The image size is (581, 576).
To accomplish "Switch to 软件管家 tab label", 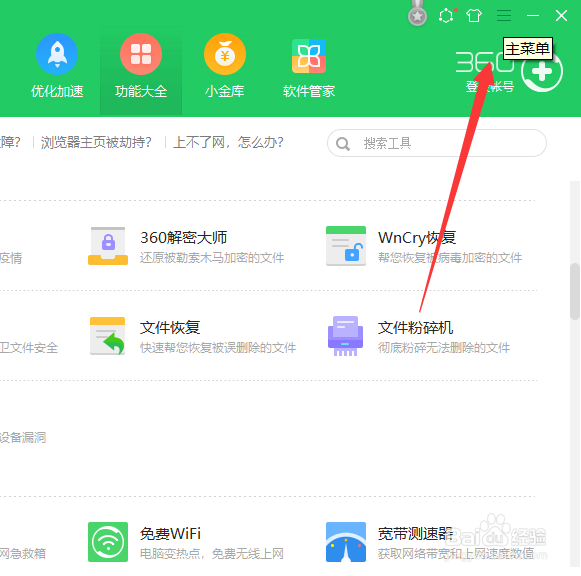I will (309, 91).
